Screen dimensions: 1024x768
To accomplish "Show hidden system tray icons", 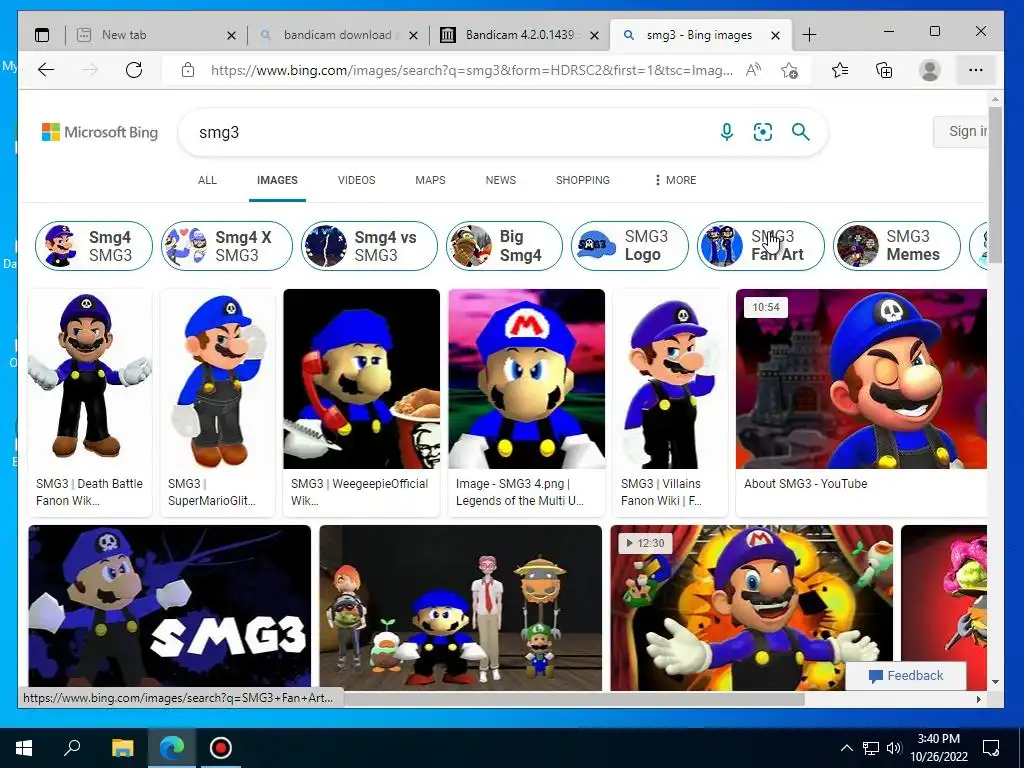I will click(846, 748).
